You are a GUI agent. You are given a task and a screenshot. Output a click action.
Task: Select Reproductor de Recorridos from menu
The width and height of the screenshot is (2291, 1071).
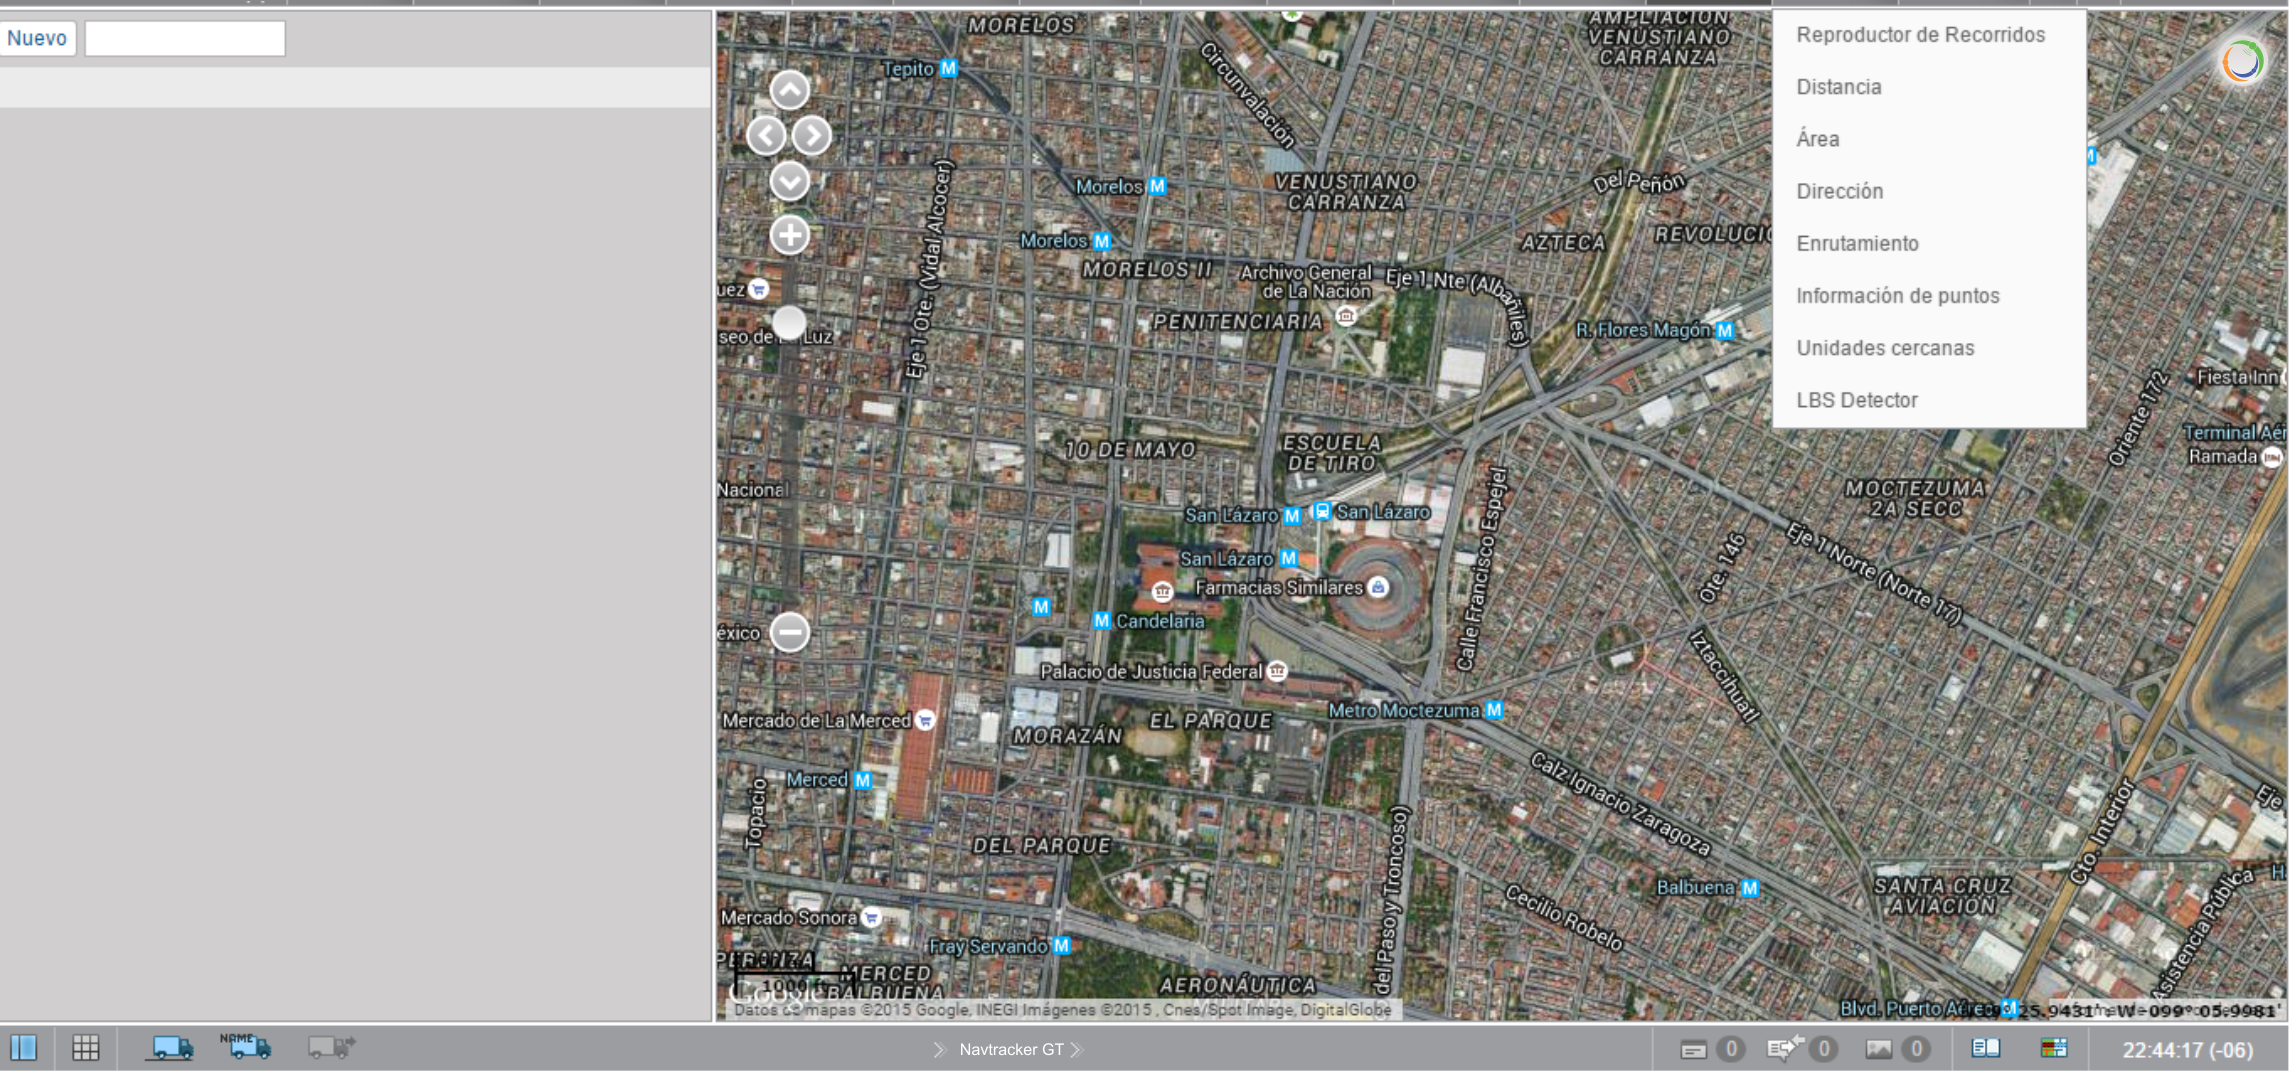coord(1920,35)
